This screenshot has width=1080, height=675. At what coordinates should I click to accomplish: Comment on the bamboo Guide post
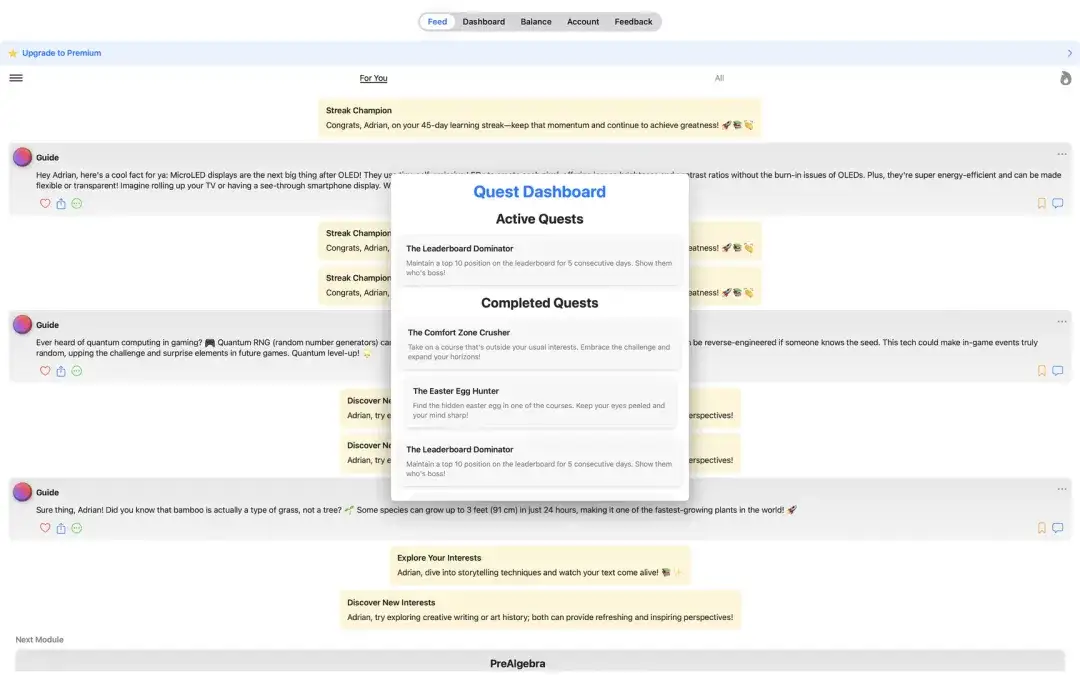pyautogui.click(x=1057, y=528)
